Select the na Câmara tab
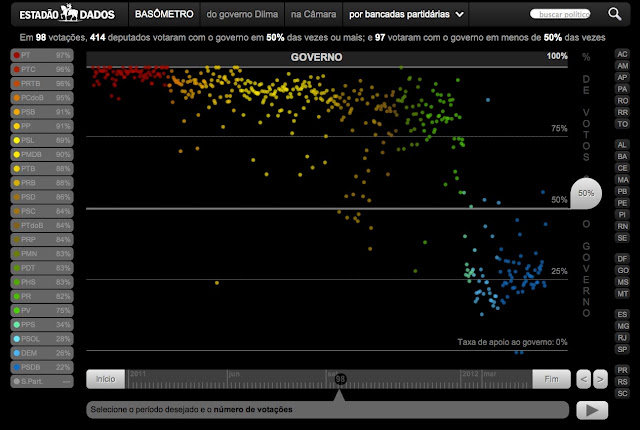Image resolution: width=640 pixels, height=430 pixels. [x=313, y=14]
